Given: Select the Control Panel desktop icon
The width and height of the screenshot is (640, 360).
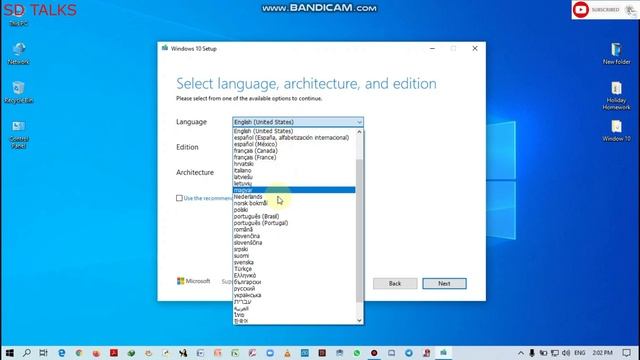Looking at the screenshot, I should point(19,134).
